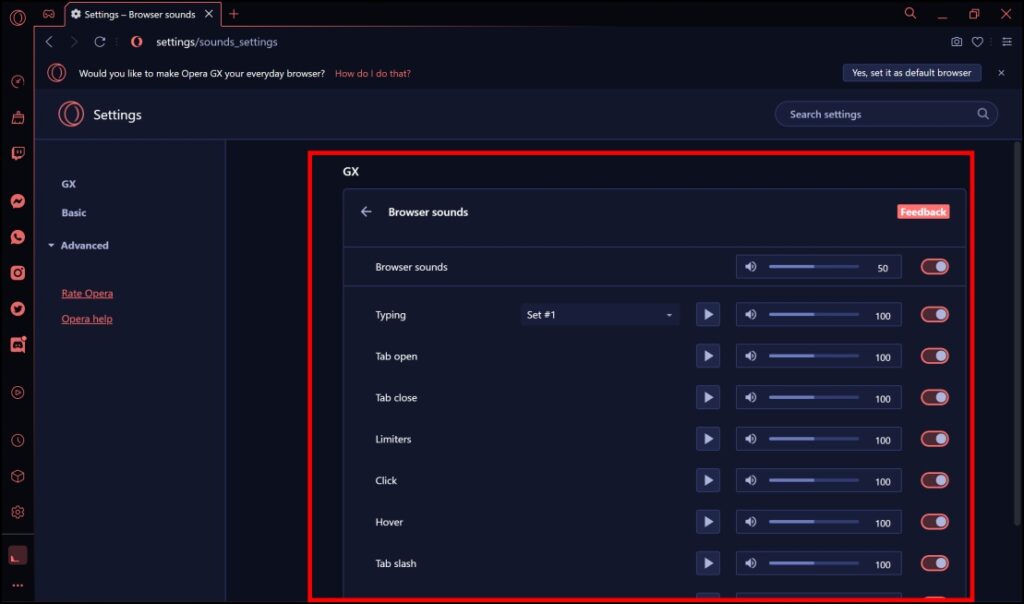Screen dimensions: 1024x604
Task: Open Twitter in the sidebar
Action: click(x=18, y=309)
